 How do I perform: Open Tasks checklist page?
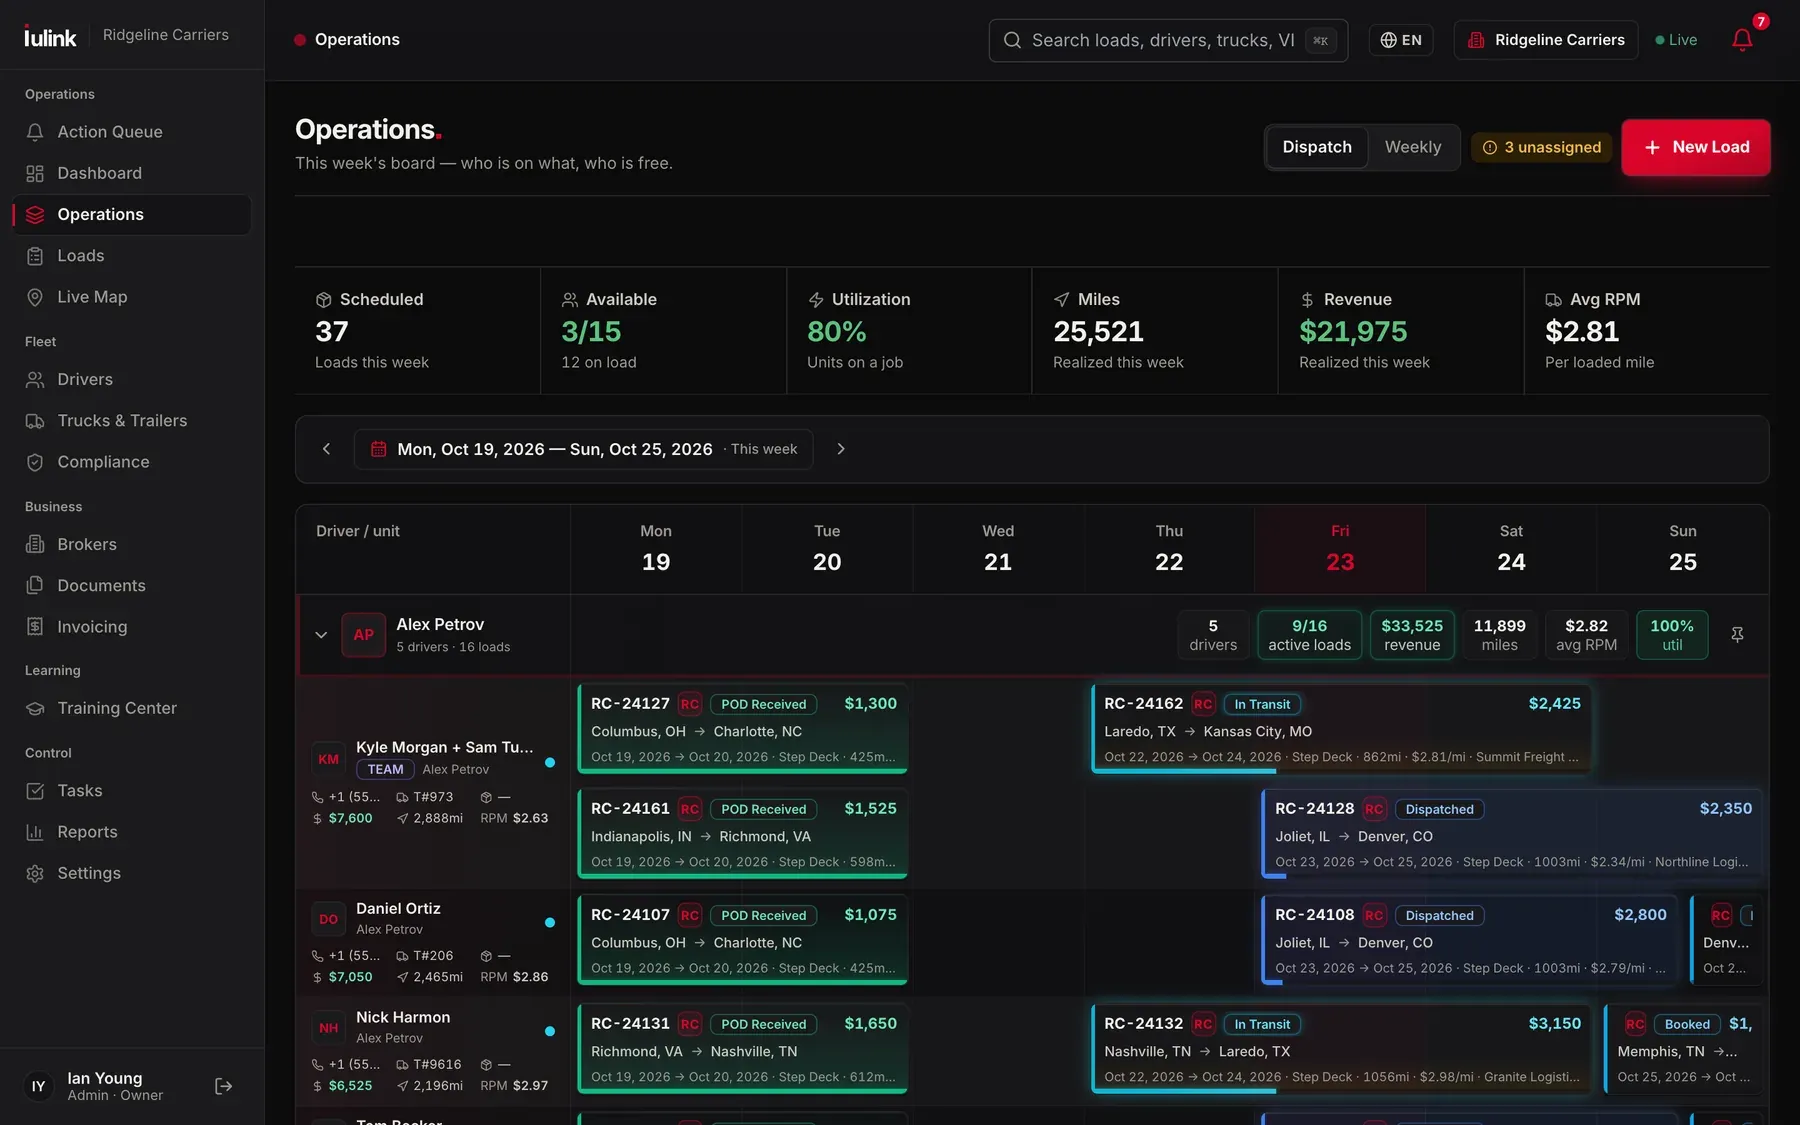(x=132, y=791)
